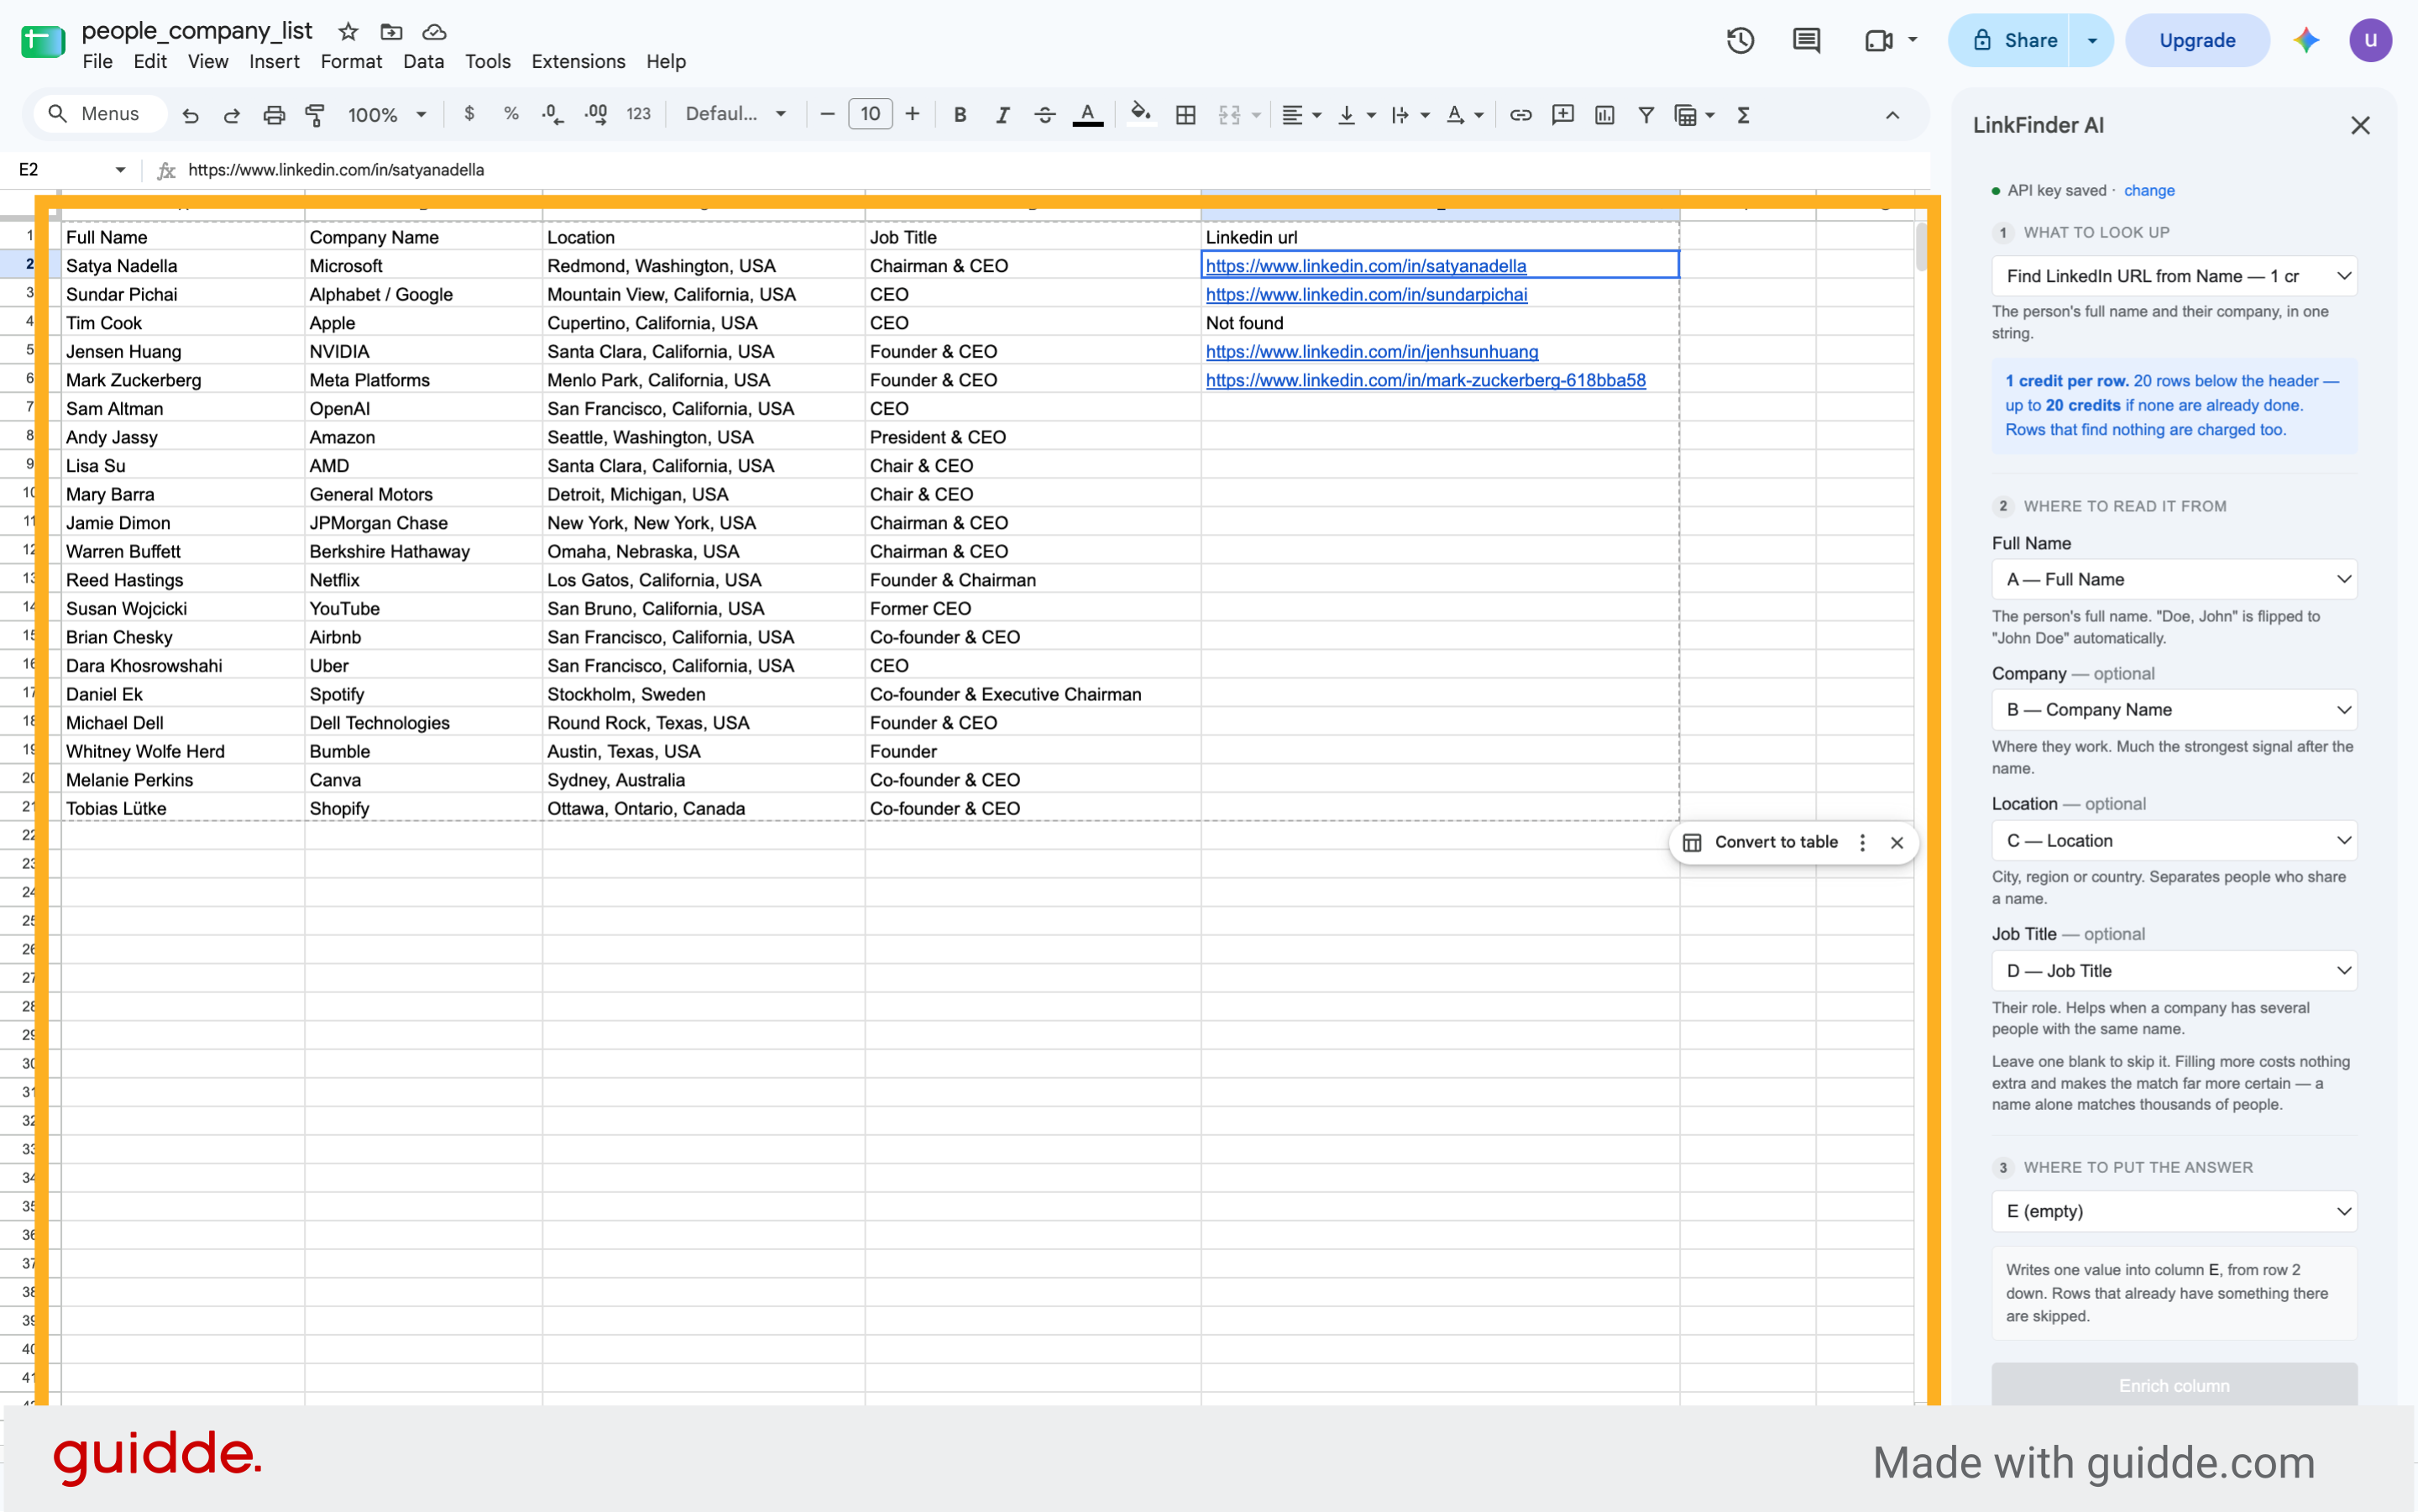
Task: Redo the last action
Action: click(232, 115)
